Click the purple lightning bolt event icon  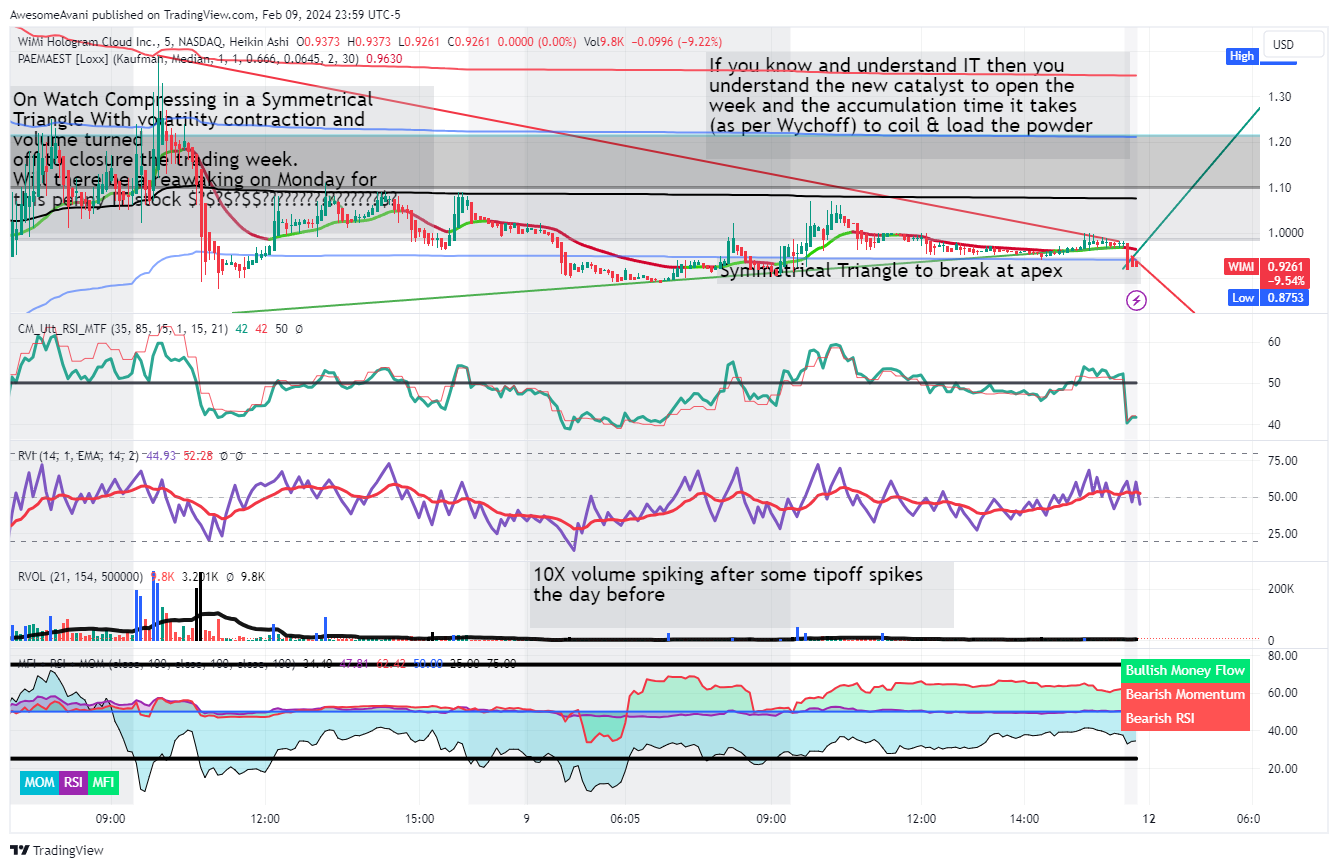point(1136,299)
